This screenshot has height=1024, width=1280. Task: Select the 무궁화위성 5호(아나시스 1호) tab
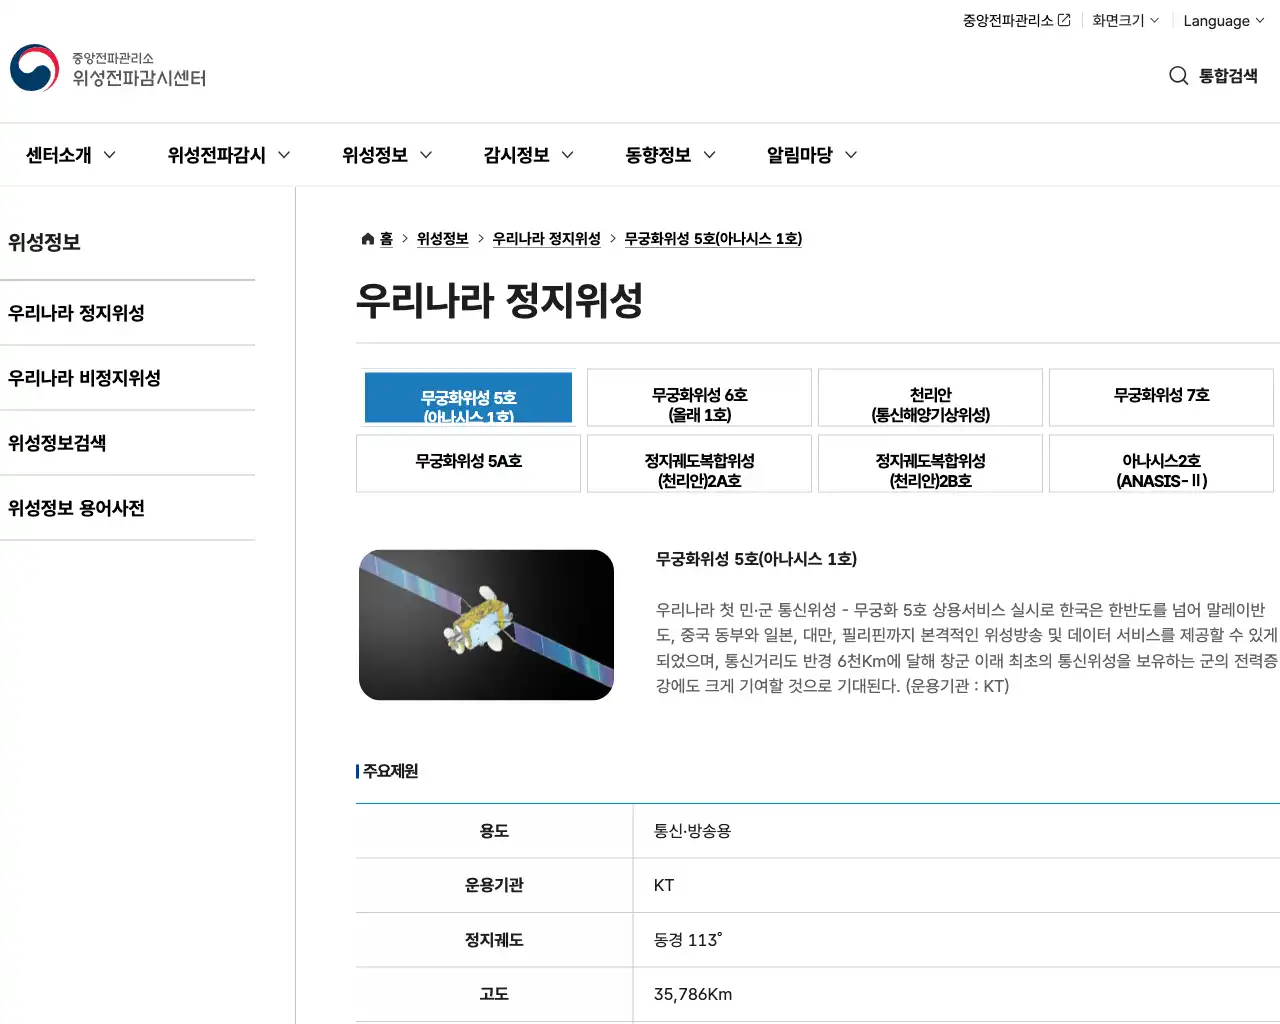tap(467, 397)
